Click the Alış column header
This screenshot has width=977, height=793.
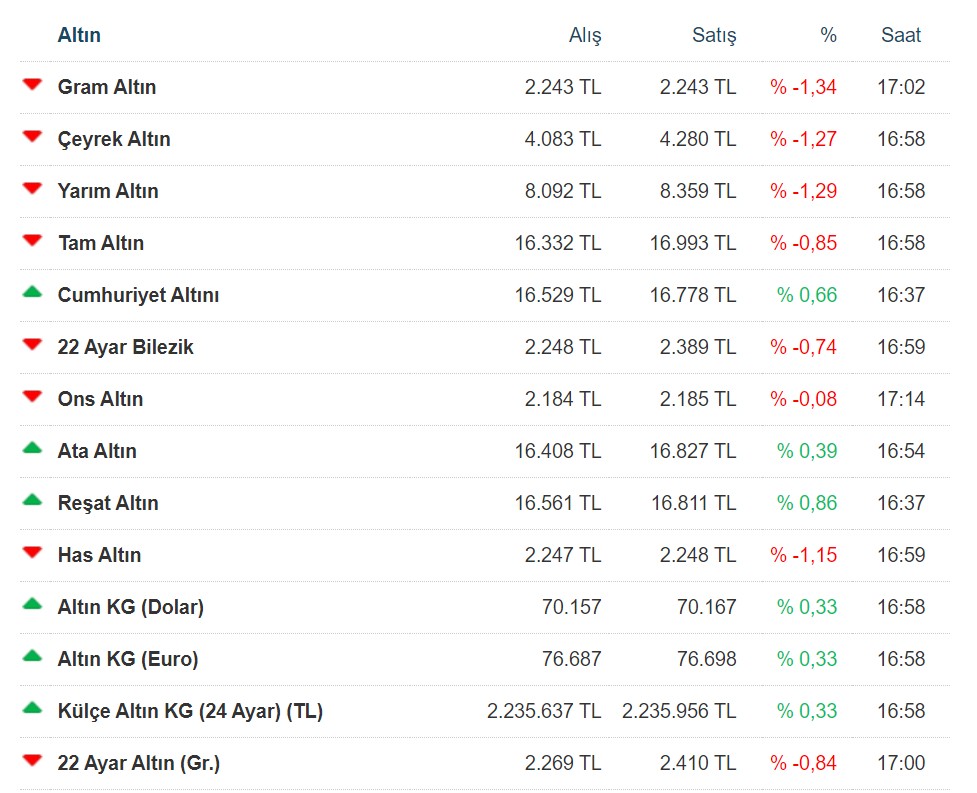[x=585, y=35]
